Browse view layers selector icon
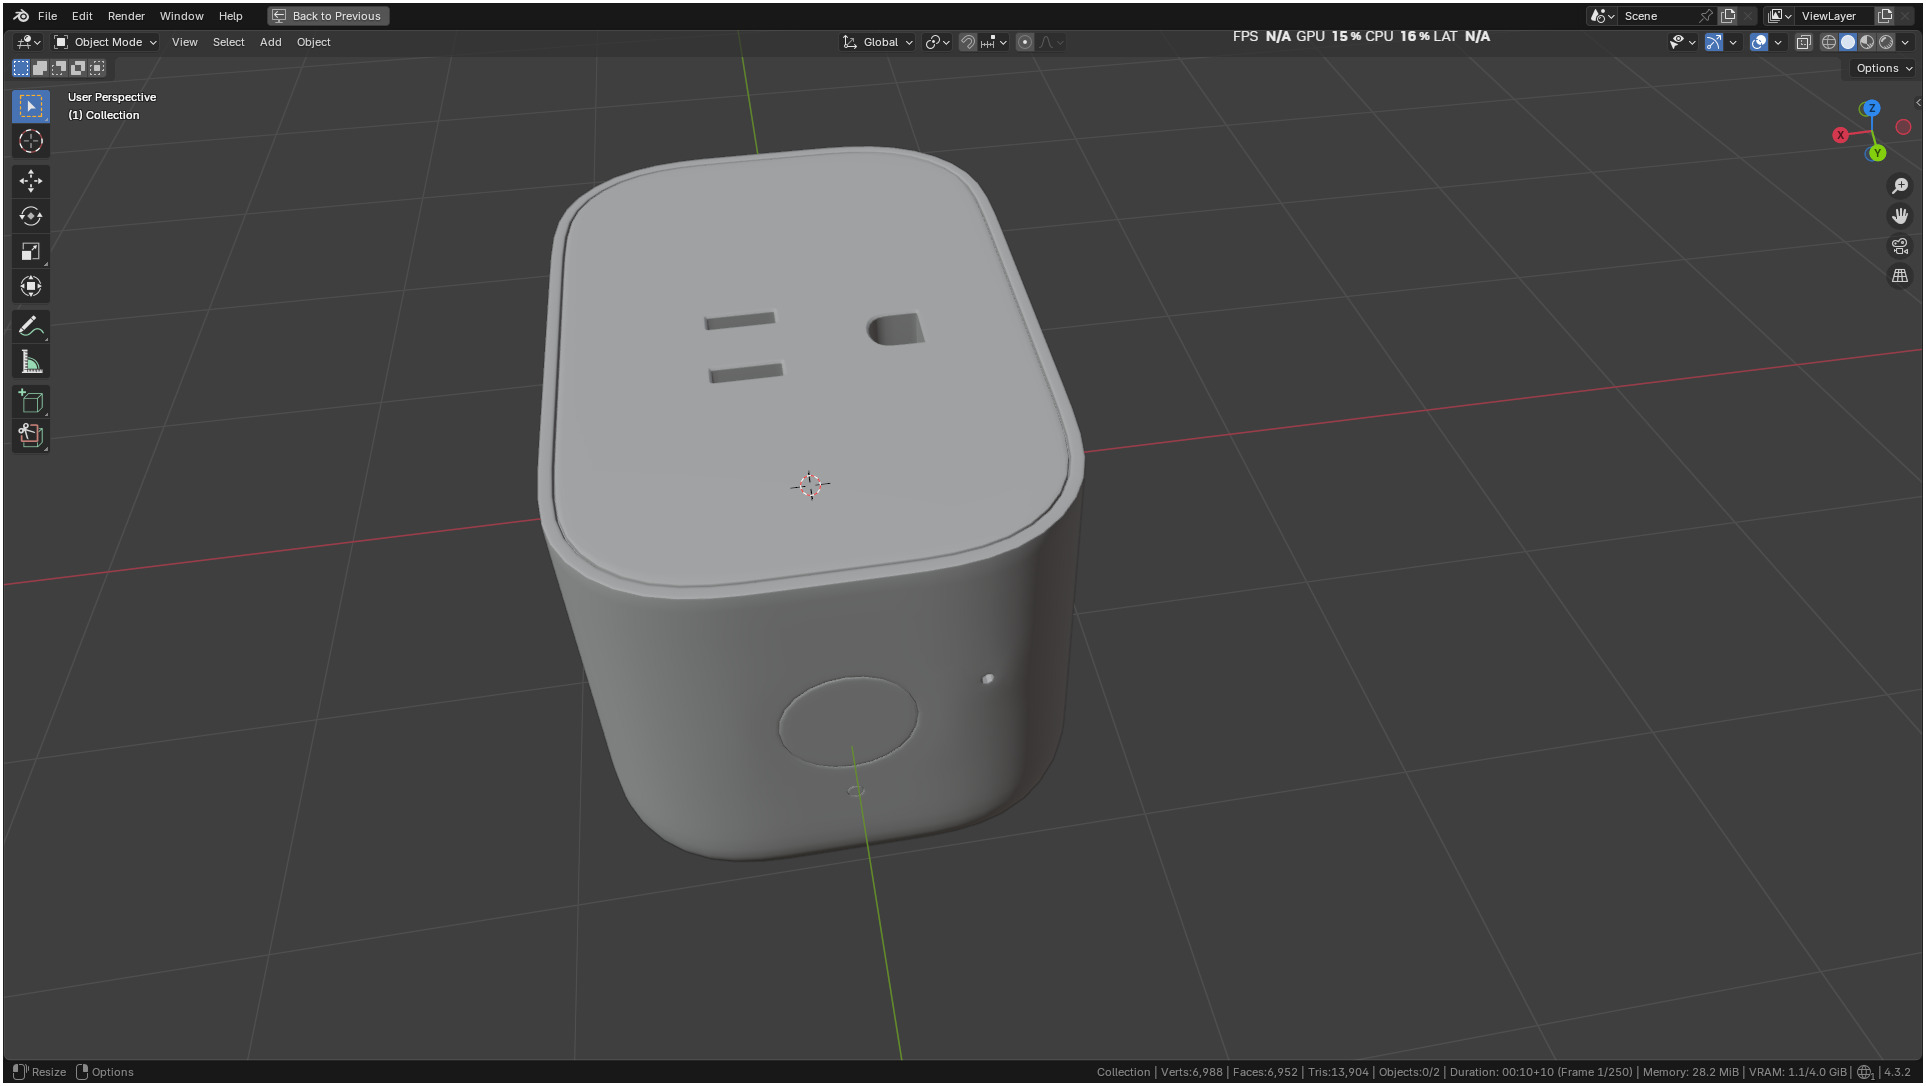 [1780, 16]
